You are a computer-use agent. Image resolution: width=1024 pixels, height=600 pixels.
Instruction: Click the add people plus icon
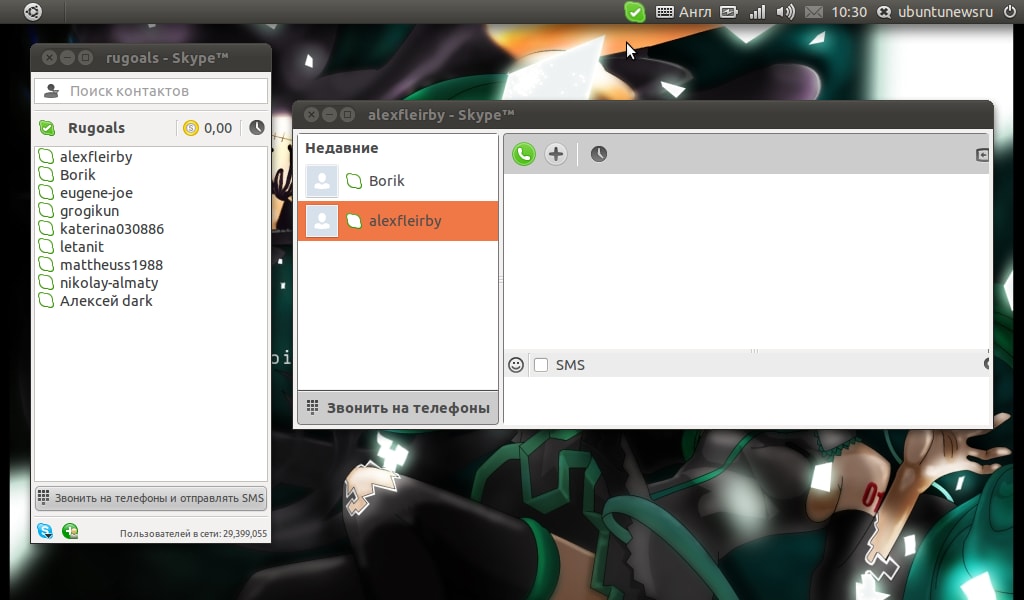556,154
